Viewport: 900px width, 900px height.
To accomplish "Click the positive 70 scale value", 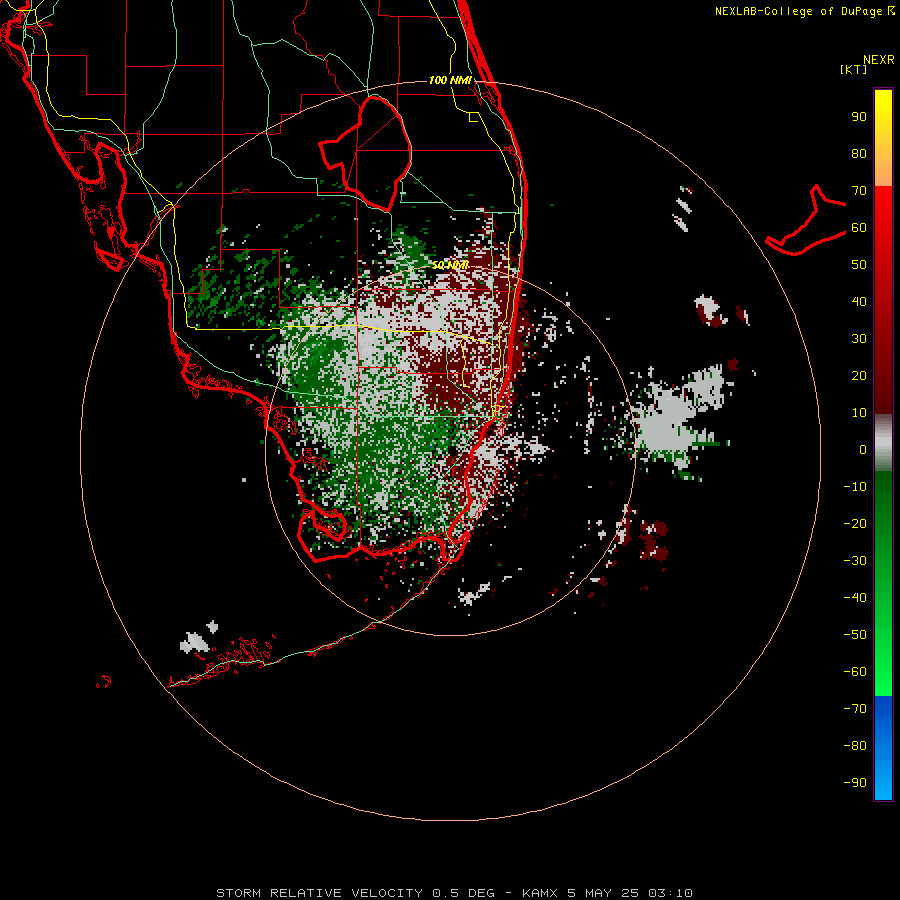I will click(859, 191).
